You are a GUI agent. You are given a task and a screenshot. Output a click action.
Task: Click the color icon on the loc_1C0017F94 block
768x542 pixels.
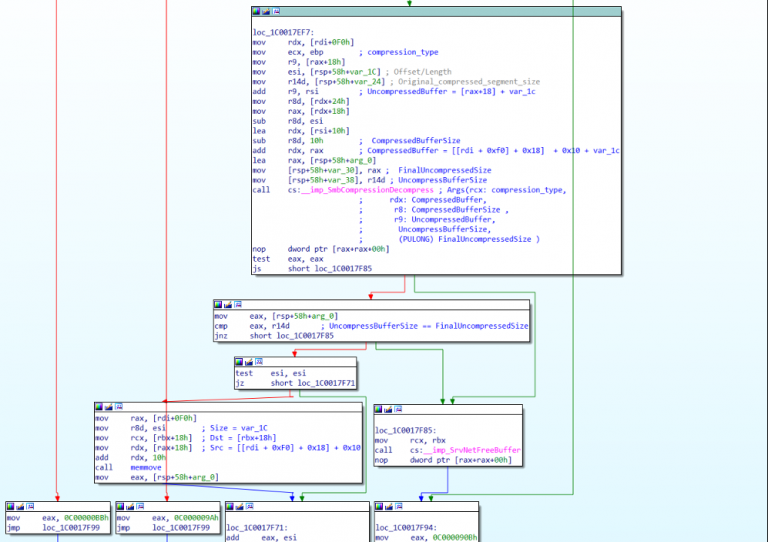(x=380, y=505)
